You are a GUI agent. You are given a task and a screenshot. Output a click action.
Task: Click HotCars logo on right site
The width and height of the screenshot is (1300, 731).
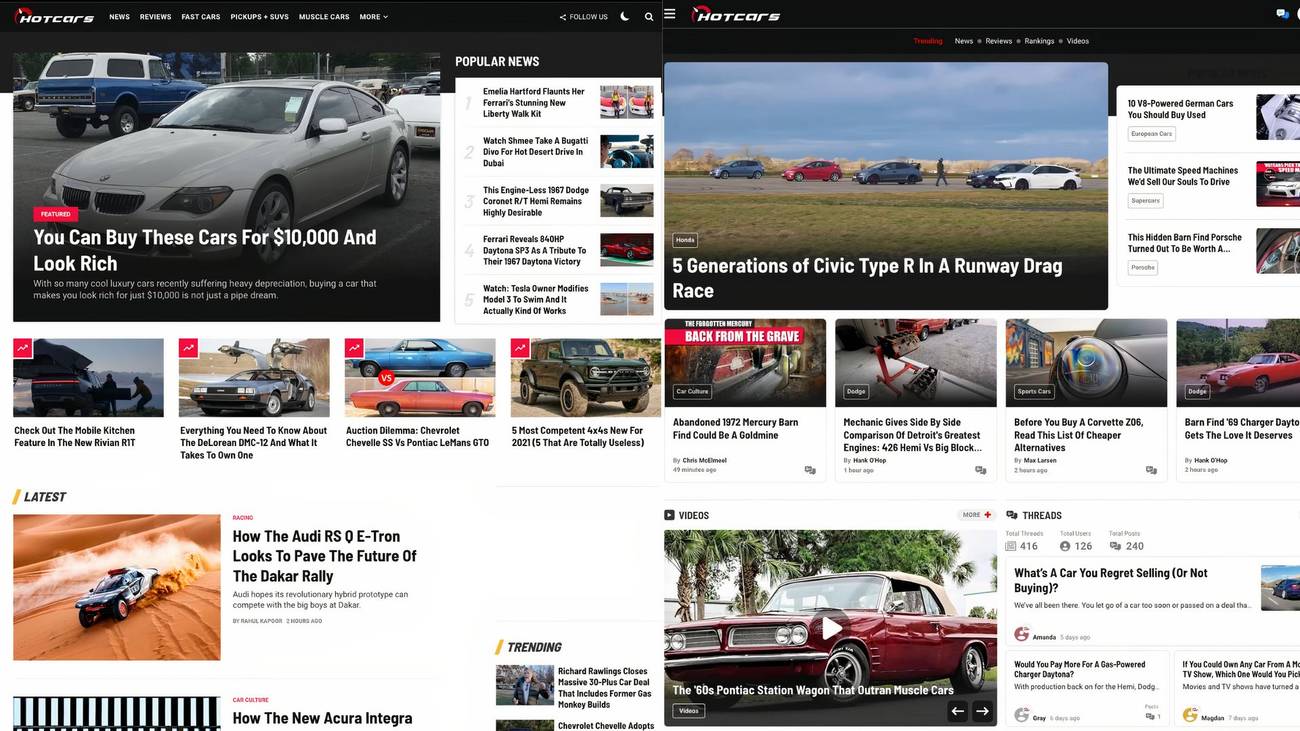pos(736,15)
